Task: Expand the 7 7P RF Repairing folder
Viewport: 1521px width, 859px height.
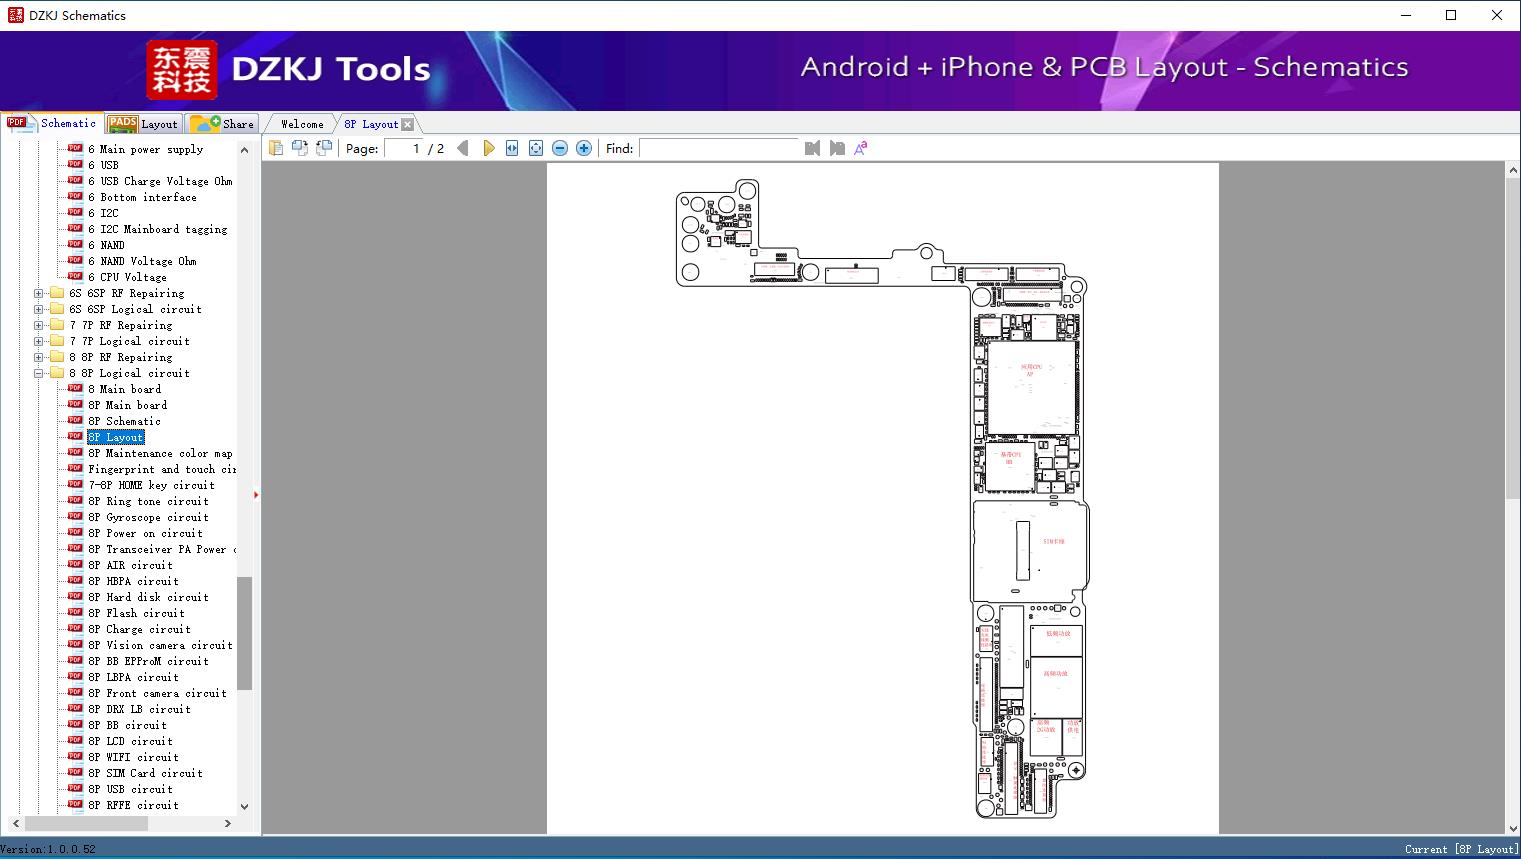Action: click(39, 325)
